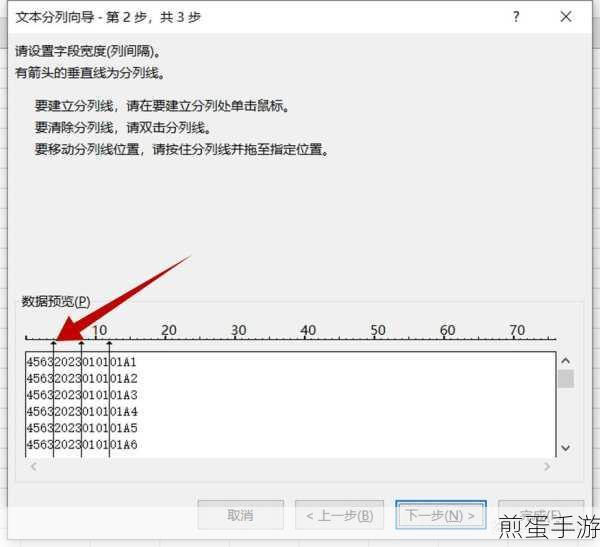Go back with the 上一步(B) button
Screen dimensions: 600x547
click(x=339, y=515)
